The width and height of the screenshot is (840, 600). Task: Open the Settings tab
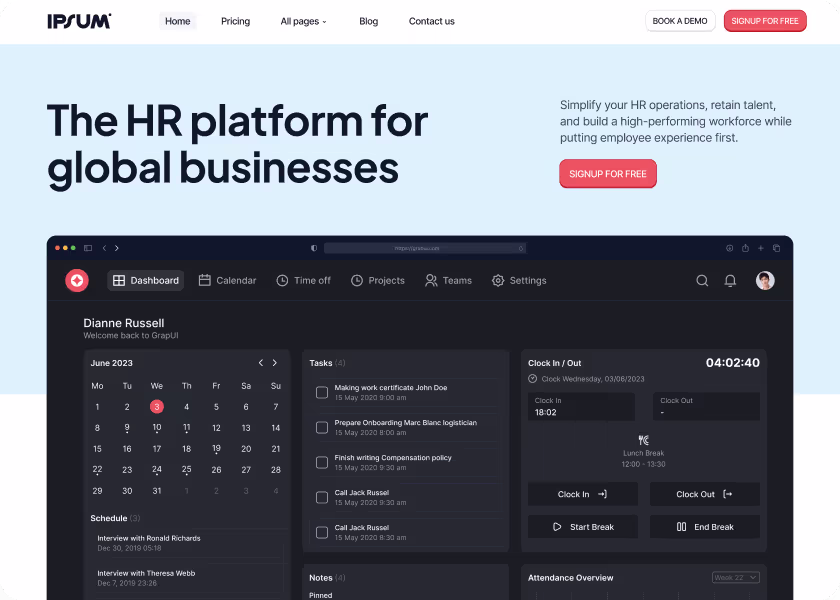click(x=519, y=280)
